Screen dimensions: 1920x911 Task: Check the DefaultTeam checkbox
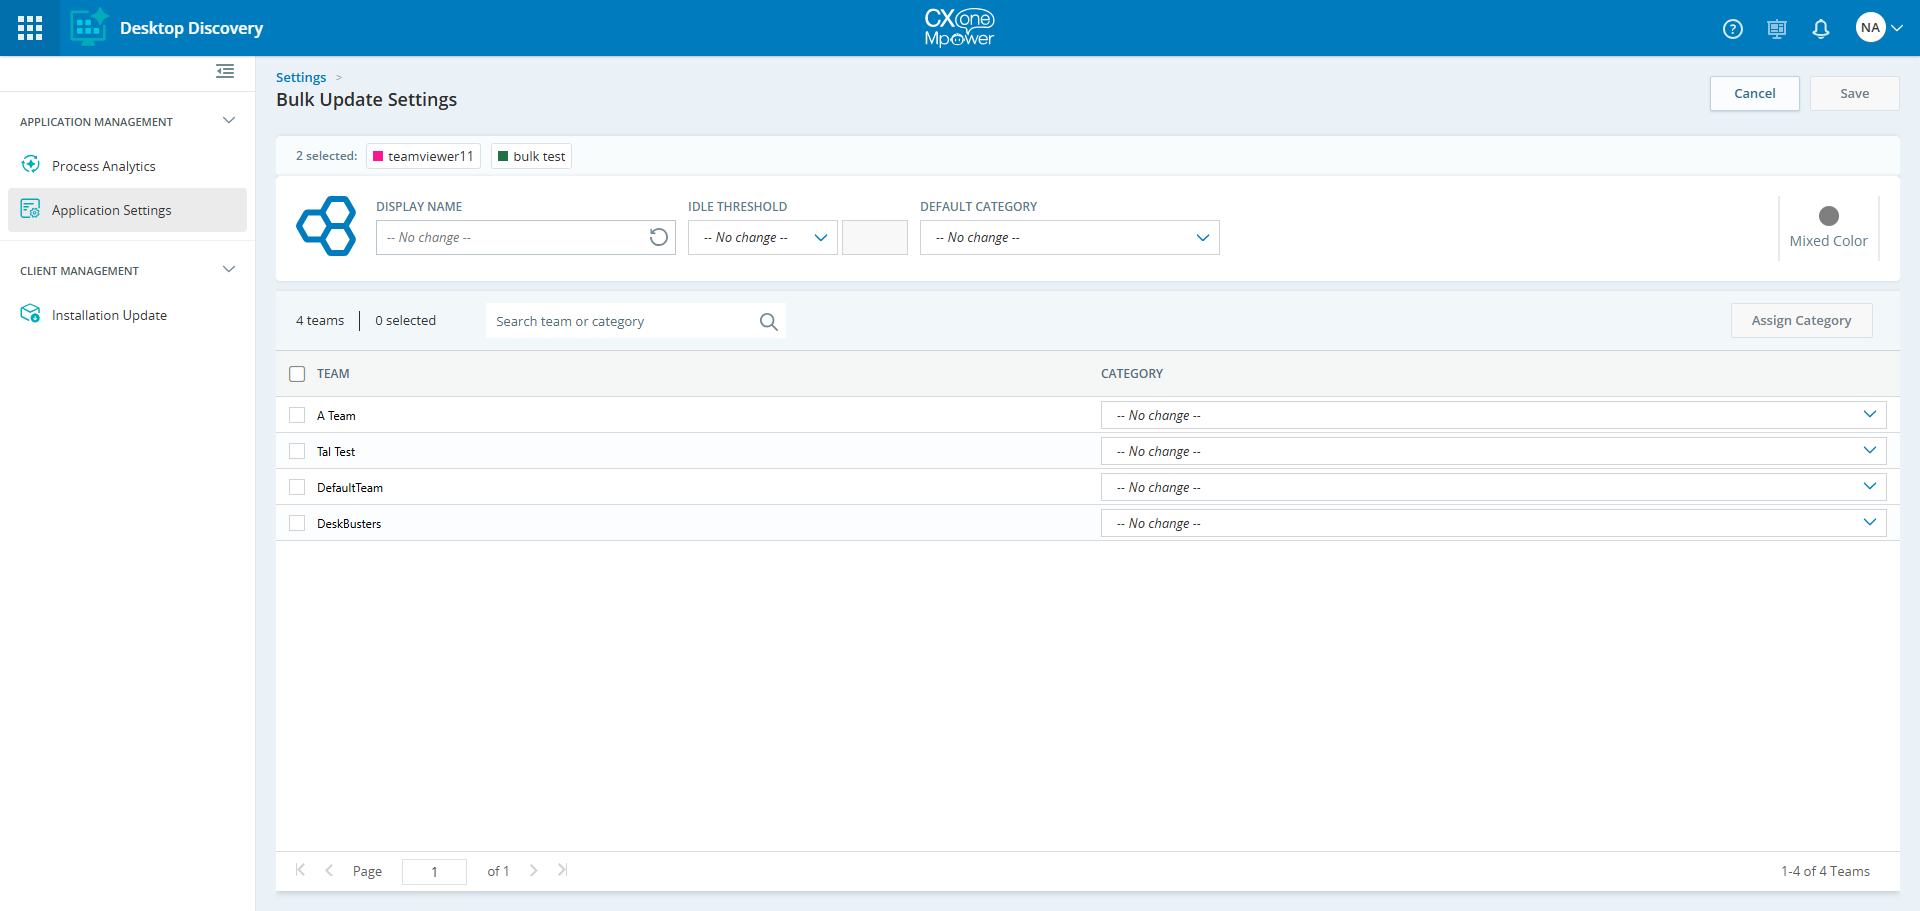tap(297, 487)
